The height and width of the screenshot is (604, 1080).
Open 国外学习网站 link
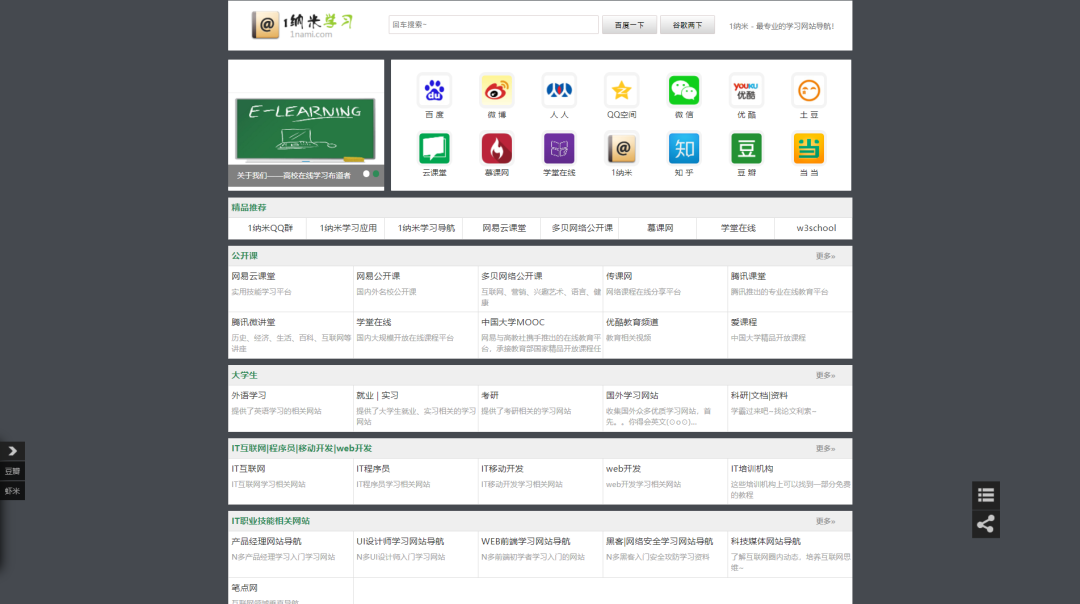[x=632, y=395]
